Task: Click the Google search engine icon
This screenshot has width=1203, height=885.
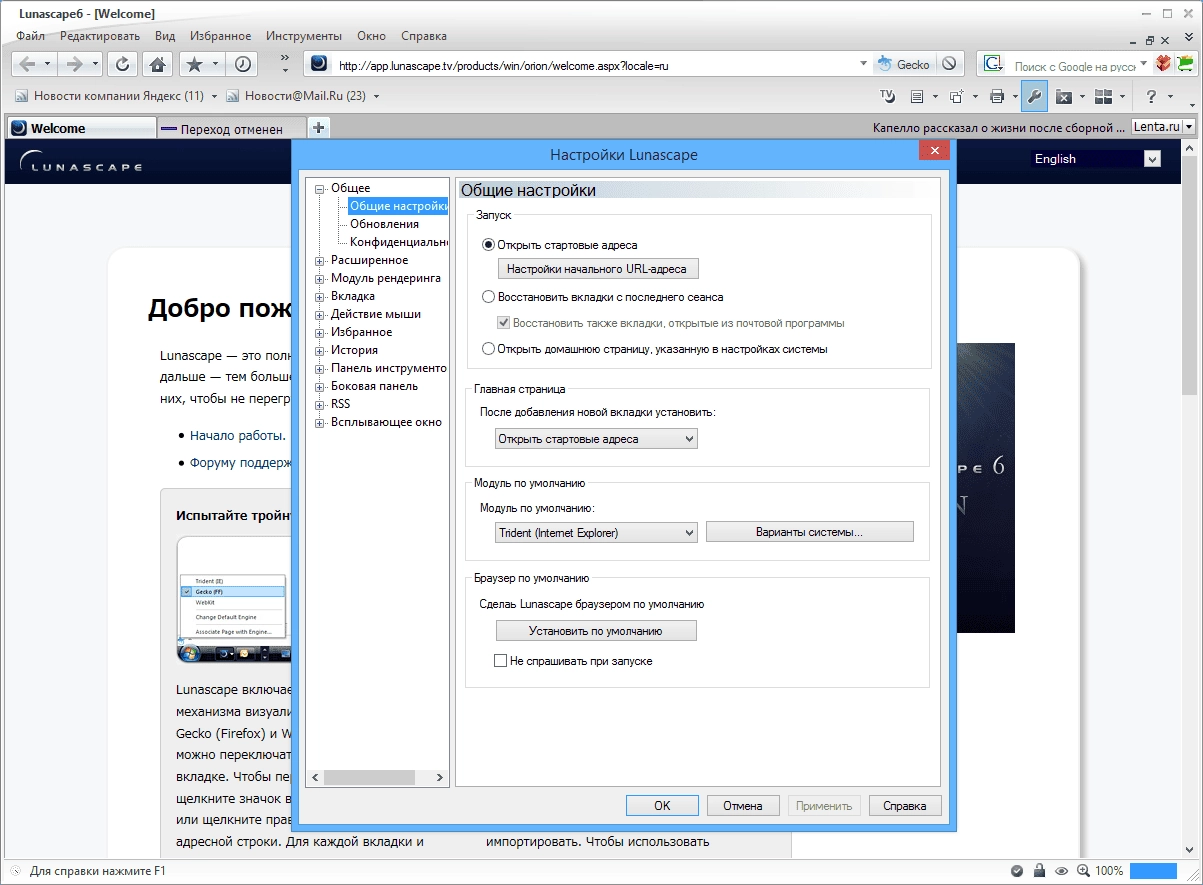Action: [992, 64]
